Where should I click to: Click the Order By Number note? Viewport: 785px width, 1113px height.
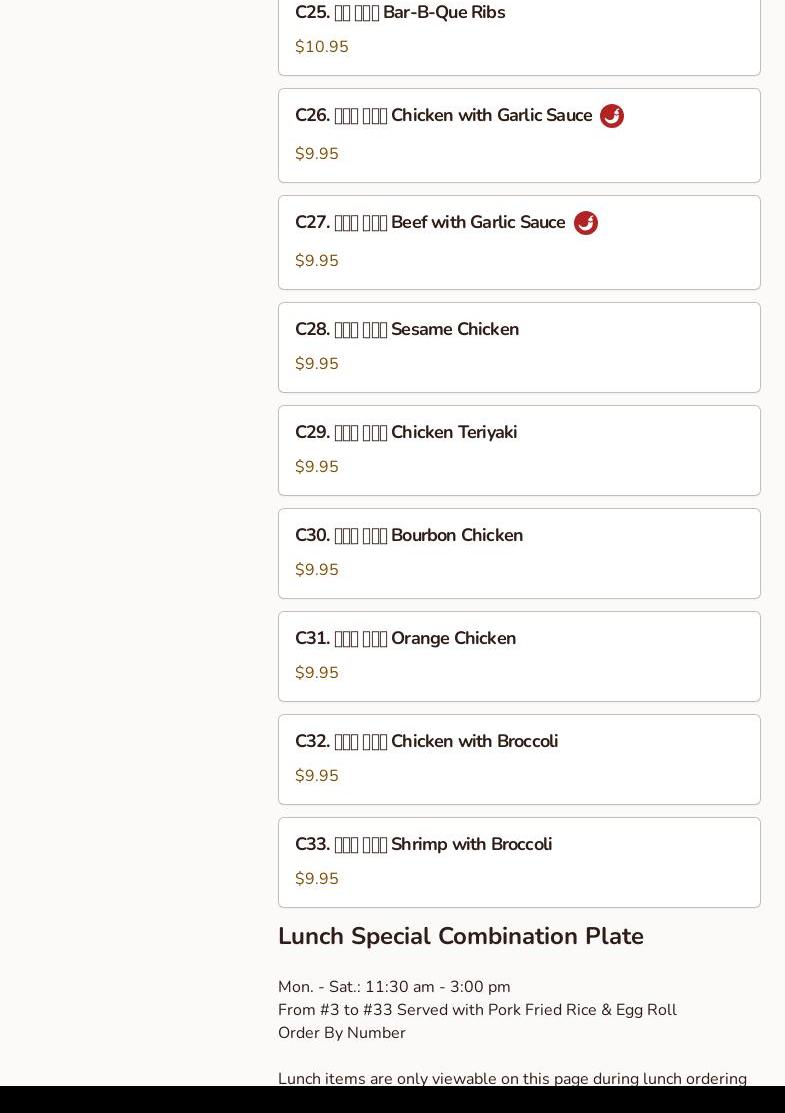point(341,1033)
